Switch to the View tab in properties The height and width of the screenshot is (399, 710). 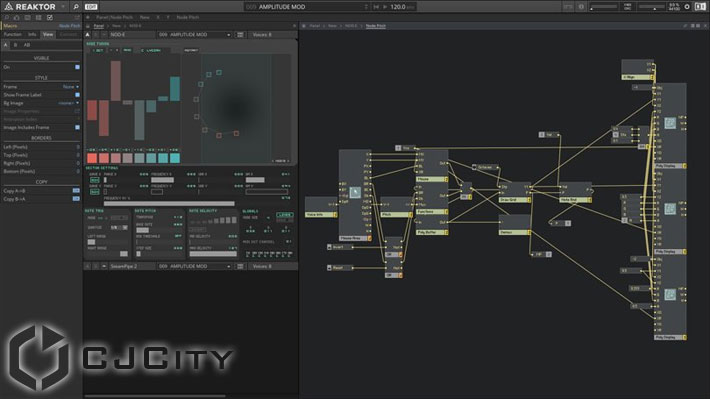pyautogui.click(x=48, y=34)
